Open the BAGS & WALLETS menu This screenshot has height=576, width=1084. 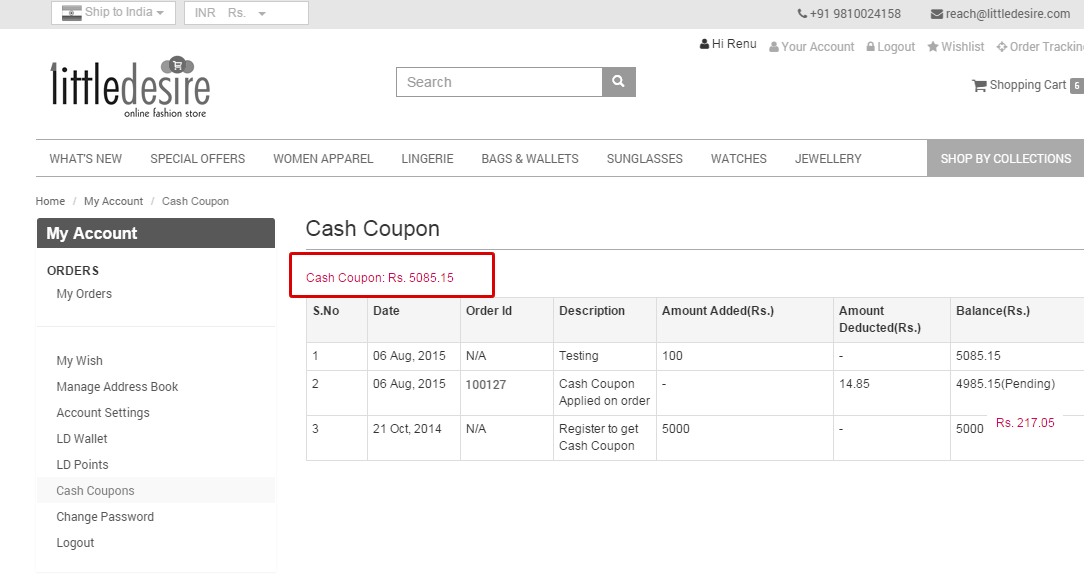point(530,158)
